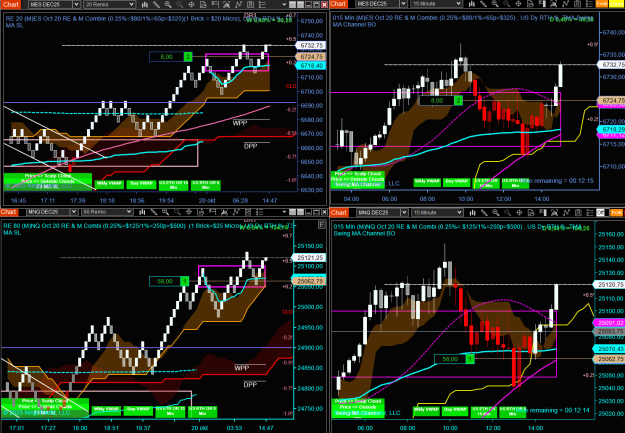Click zoom in magnifier in MES Renko chart

coord(168,4)
